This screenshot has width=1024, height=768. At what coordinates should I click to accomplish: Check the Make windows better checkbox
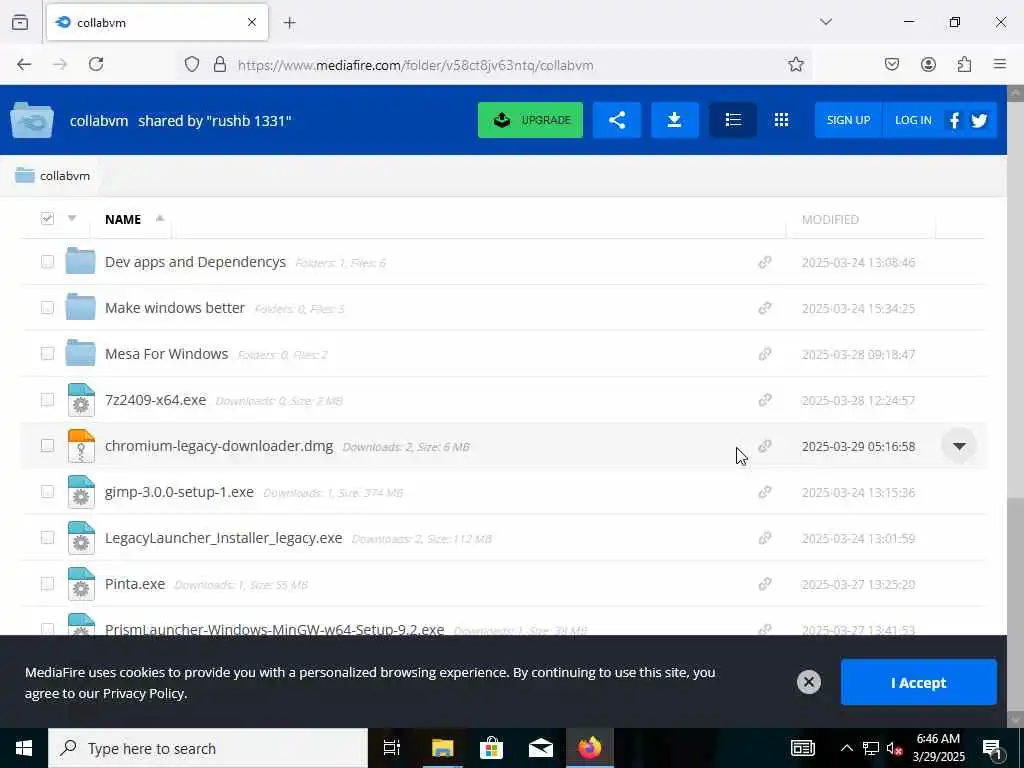point(47,308)
